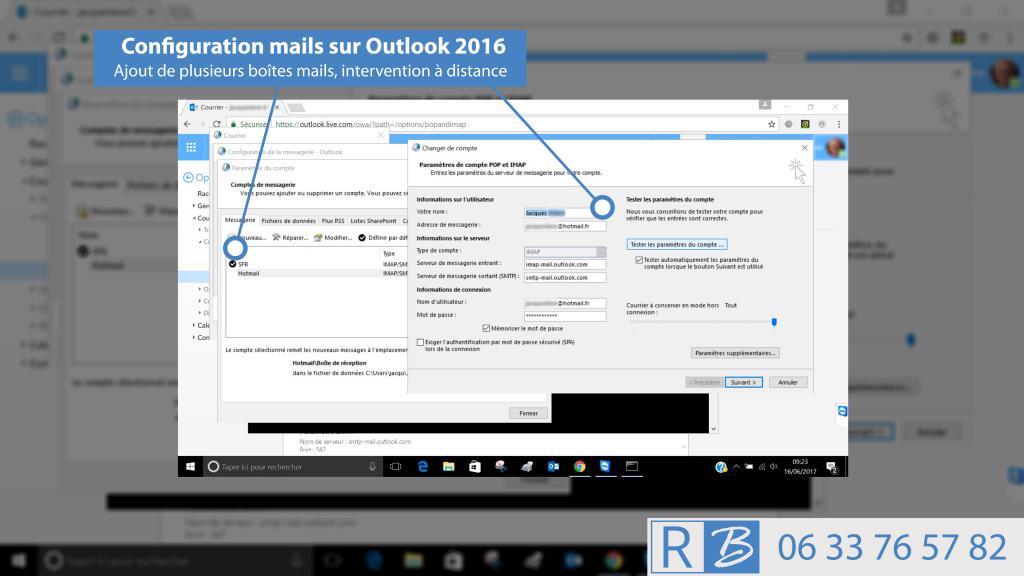
Task: Switch to the Messagerie tab
Action: pyautogui.click(x=240, y=220)
